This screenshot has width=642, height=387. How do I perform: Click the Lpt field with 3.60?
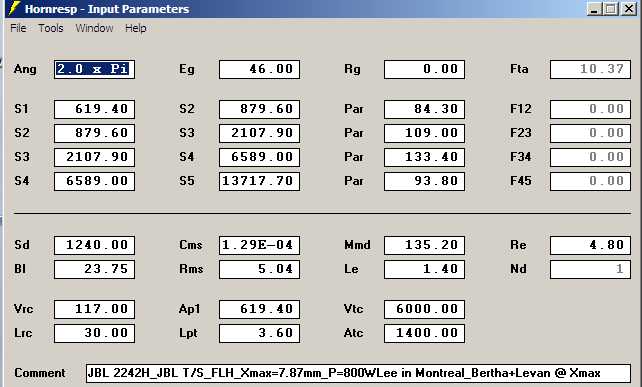click(259, 333)
